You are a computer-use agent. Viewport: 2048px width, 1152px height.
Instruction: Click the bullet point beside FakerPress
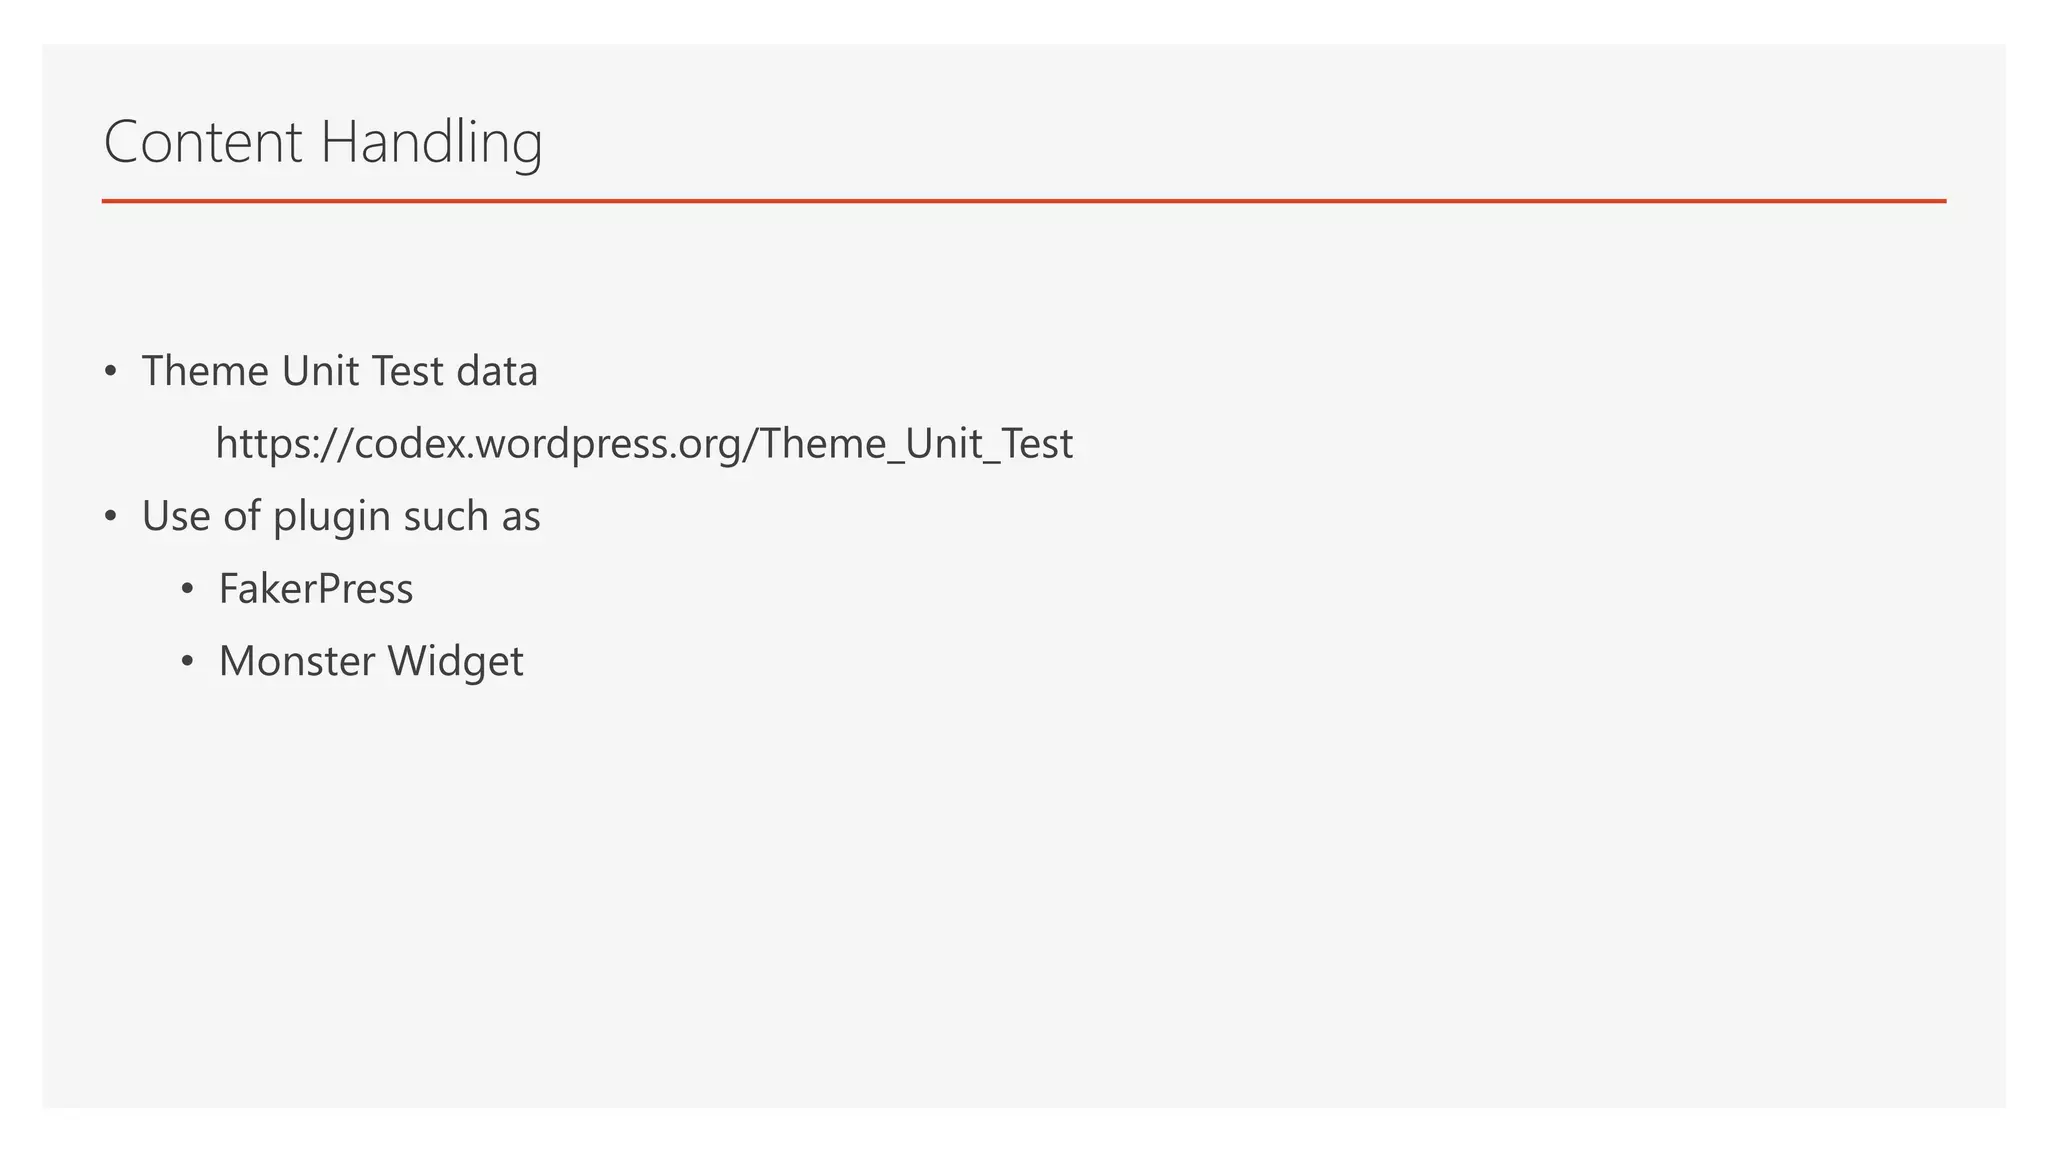pos(187,589)
